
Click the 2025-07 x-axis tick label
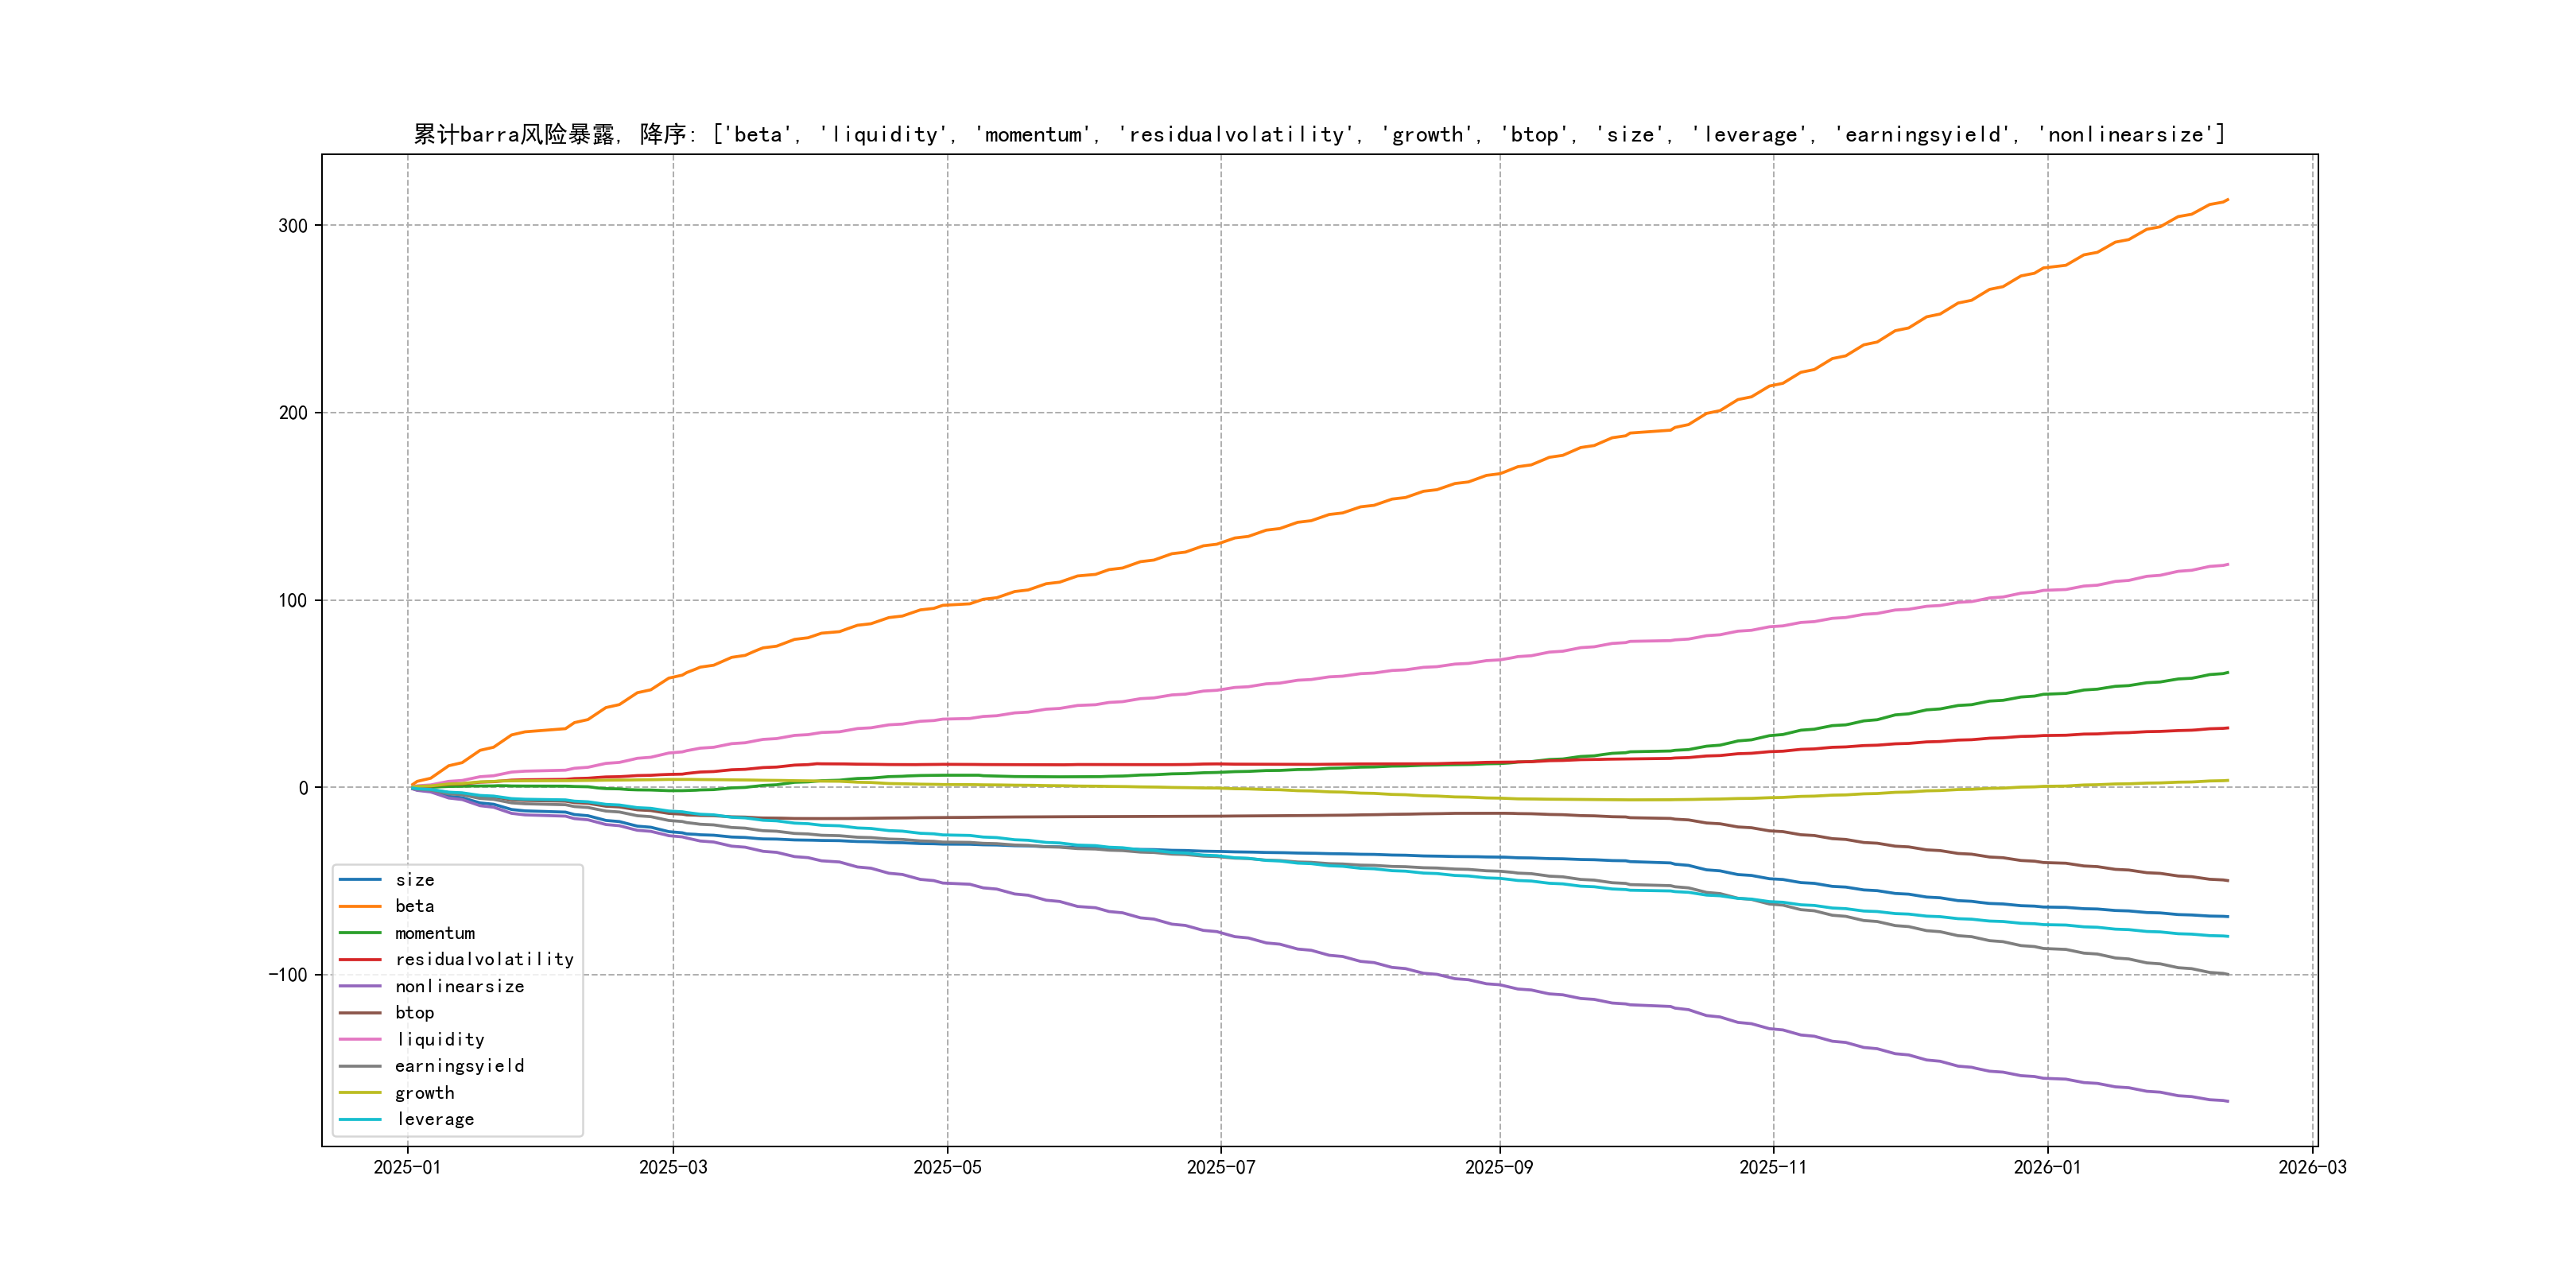[x=1220, y=1167]
